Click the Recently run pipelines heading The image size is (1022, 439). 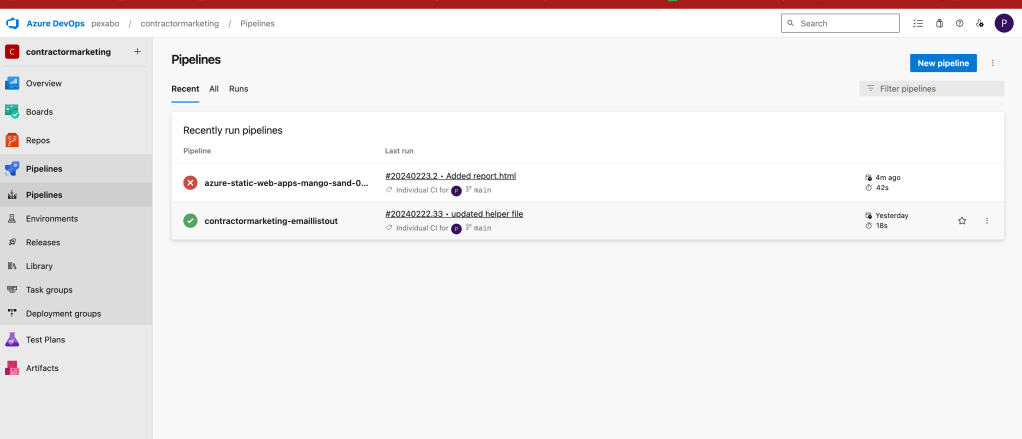(x=233, y=130)
